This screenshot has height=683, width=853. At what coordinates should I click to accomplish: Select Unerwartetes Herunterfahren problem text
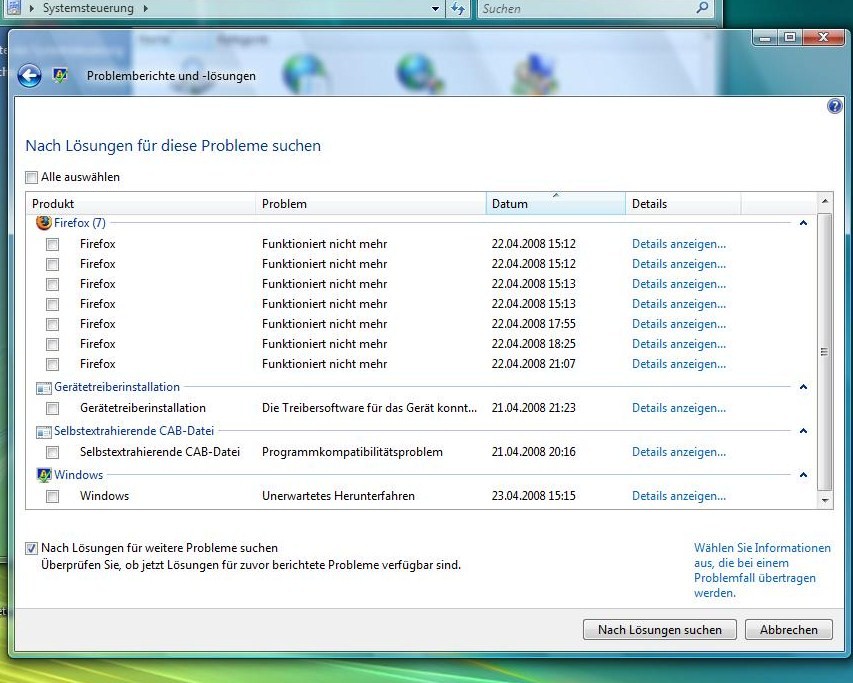tap(338, 496)
